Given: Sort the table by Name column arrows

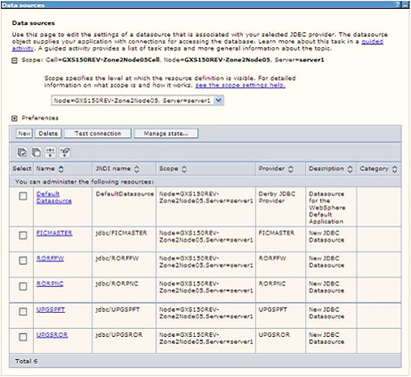Looking at the screenshot, I should click(61, 169).
